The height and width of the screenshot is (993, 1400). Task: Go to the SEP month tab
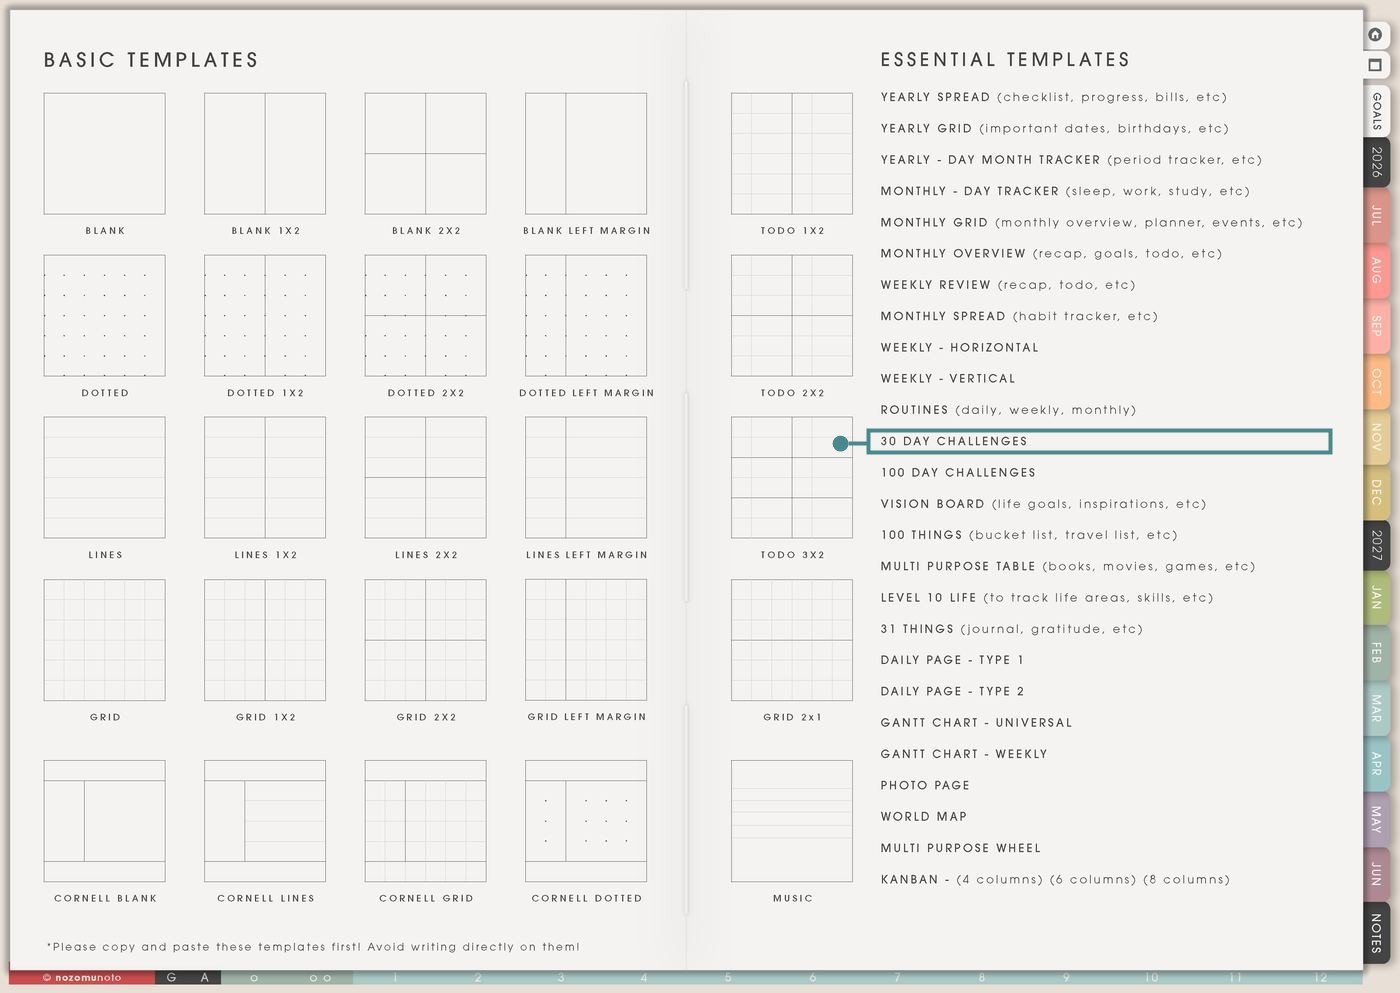coord(1376,325)
